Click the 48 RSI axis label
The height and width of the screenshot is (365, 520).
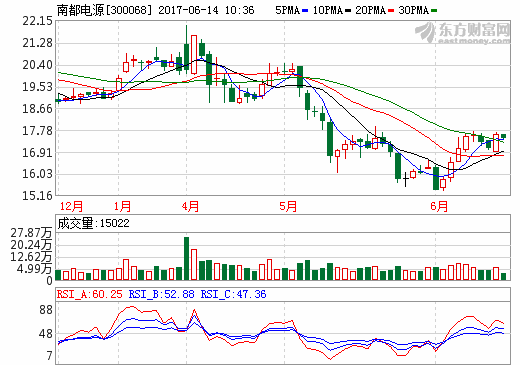point(46,334)
